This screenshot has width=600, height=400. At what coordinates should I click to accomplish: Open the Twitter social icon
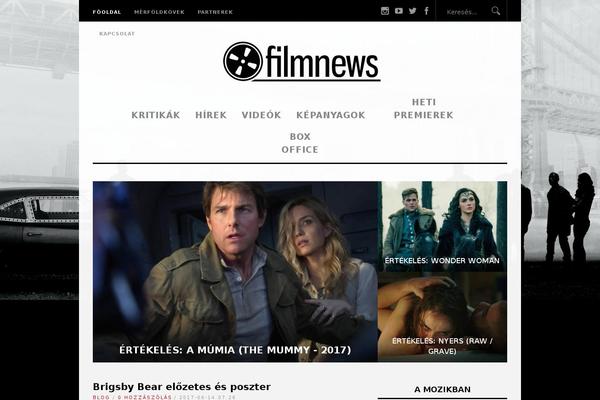click(412, 11)
